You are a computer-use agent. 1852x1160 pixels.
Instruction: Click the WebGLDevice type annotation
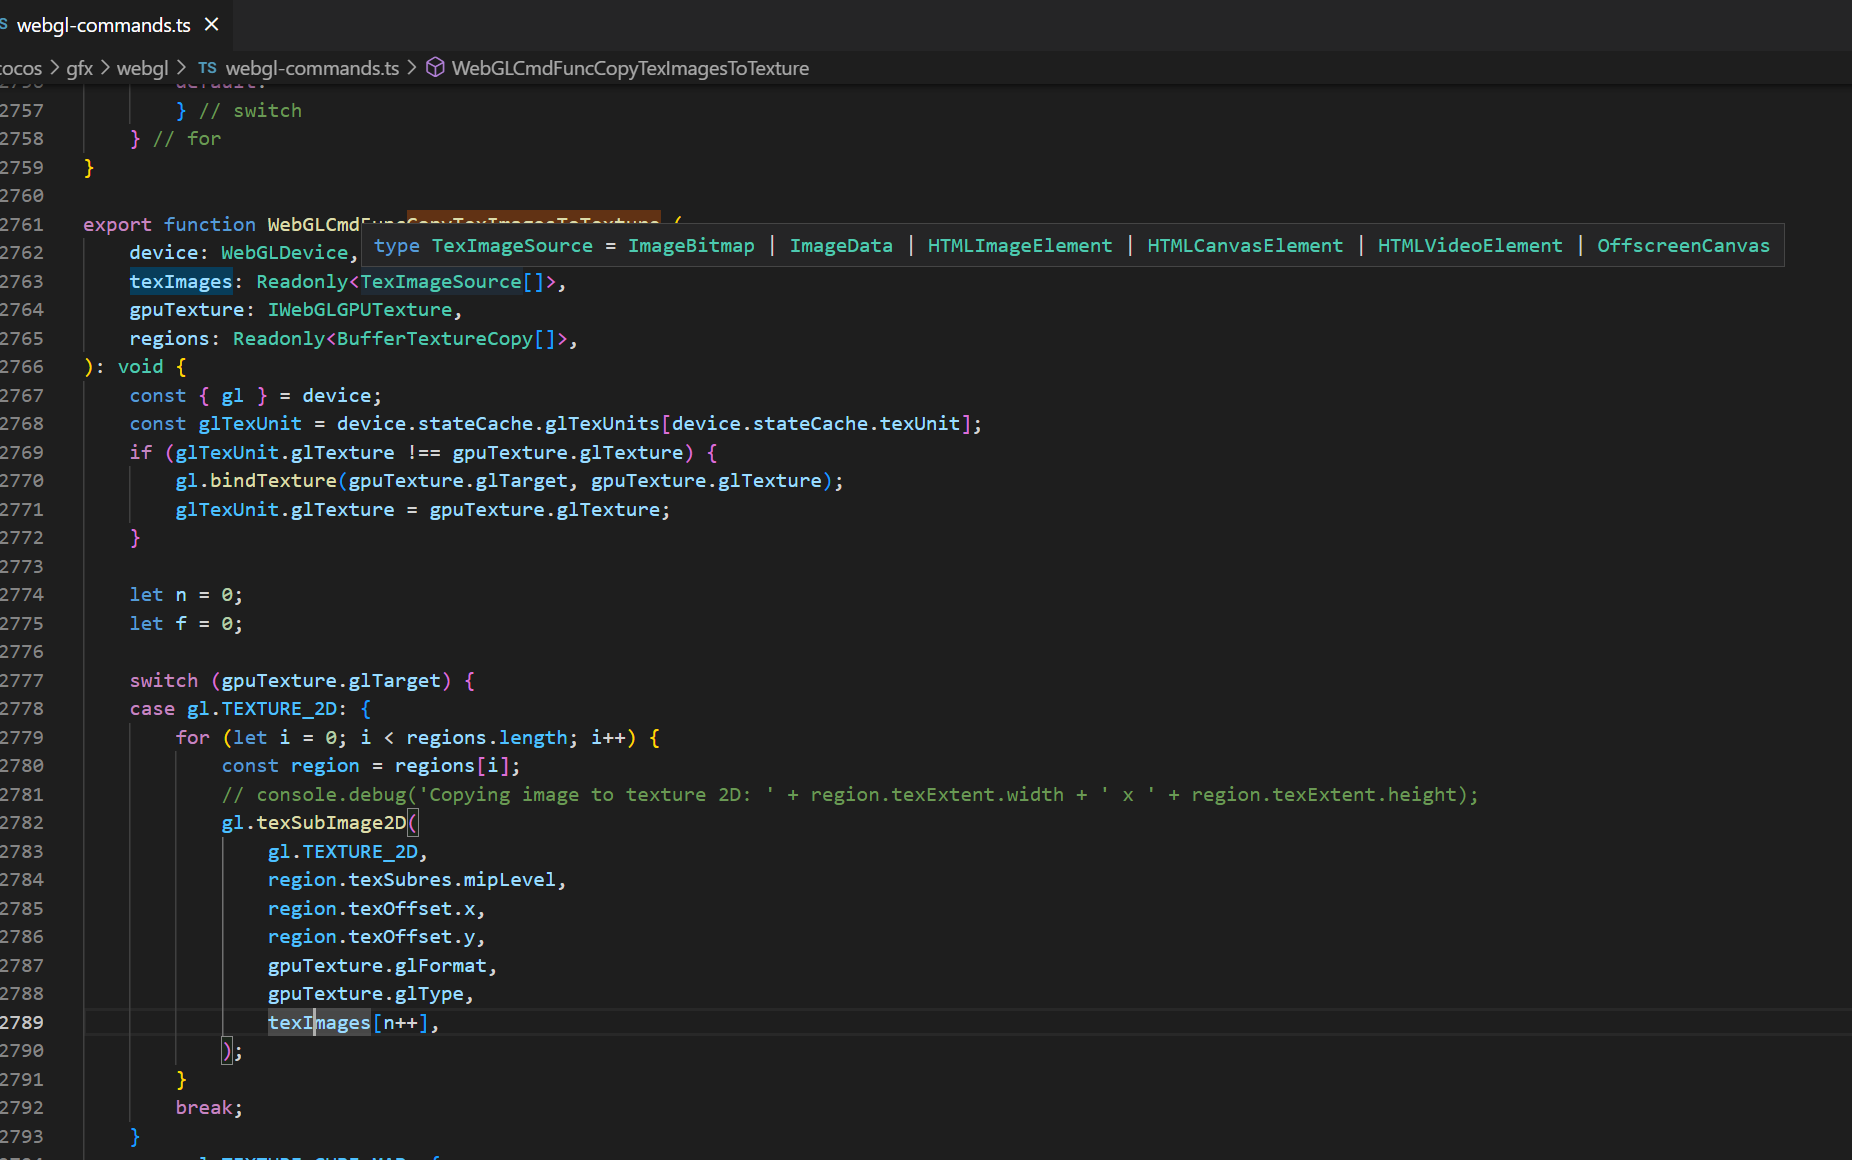pyautogui.click(x=284, y=253)
